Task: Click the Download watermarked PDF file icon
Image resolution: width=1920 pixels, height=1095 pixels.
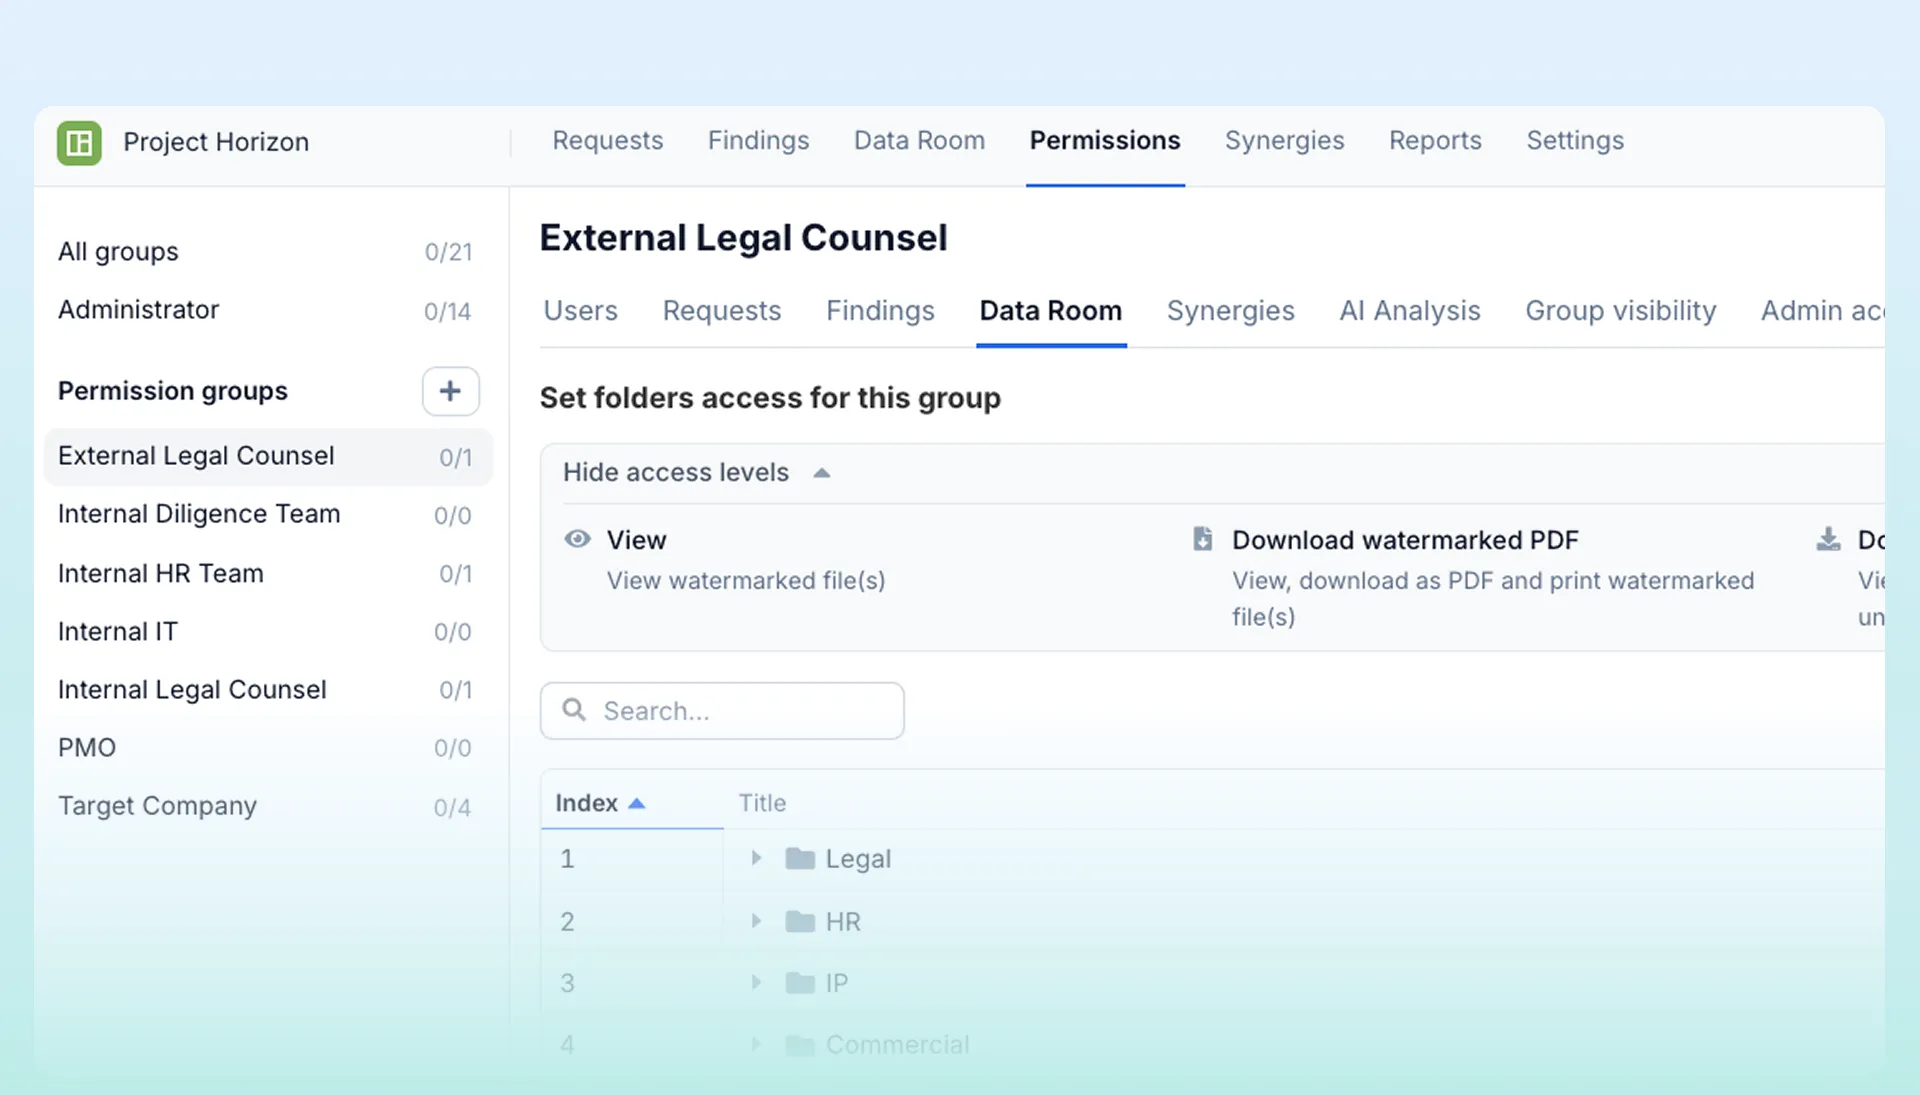Action: point(1202,540)
